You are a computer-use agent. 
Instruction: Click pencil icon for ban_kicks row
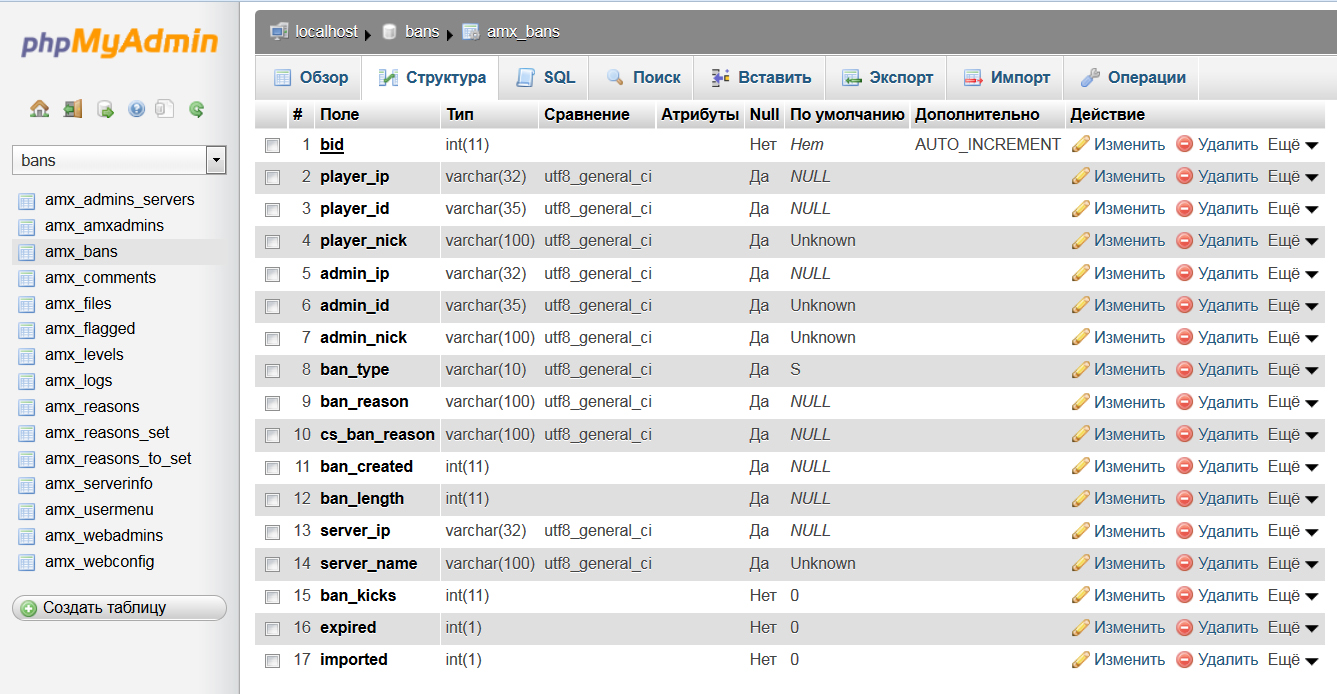1080,595
